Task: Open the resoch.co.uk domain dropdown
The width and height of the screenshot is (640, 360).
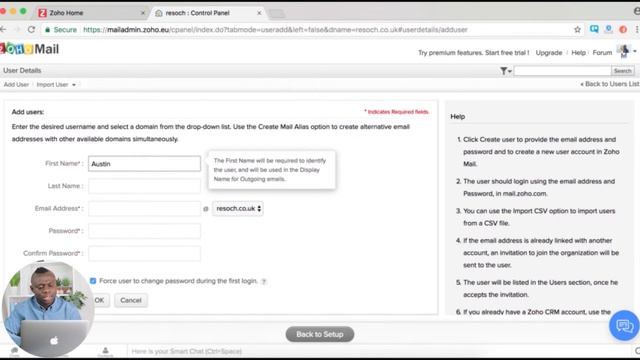Action: tap(238, 209)
